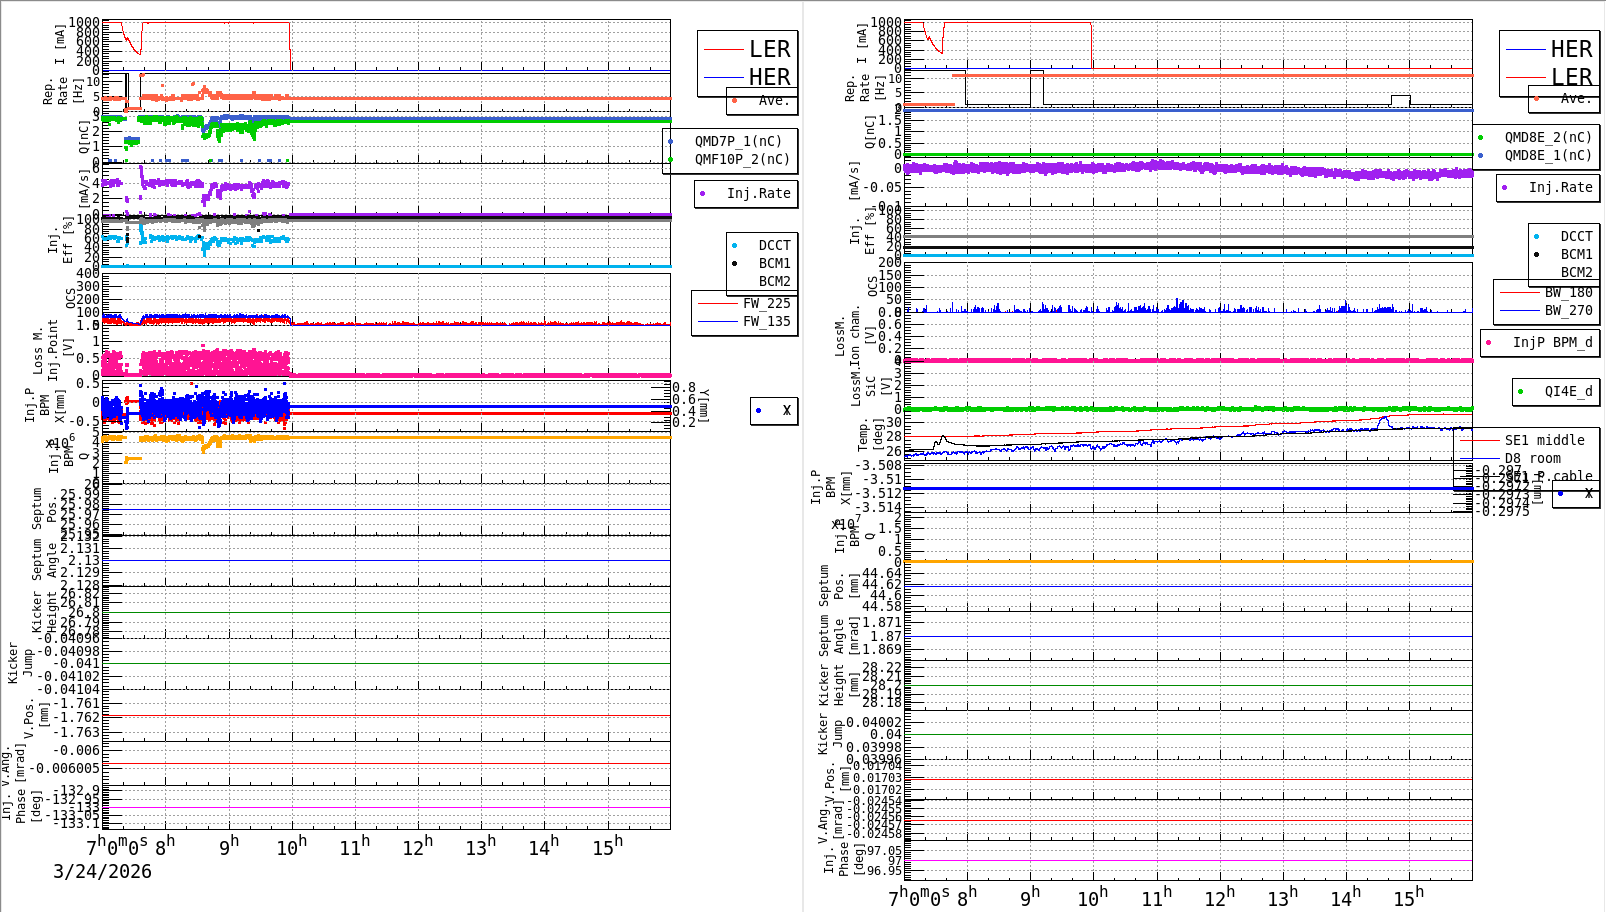The height and width of the screenshot is (912, 1606).
Task: Click the date label 3/24/2026
Action: point(102,871)
